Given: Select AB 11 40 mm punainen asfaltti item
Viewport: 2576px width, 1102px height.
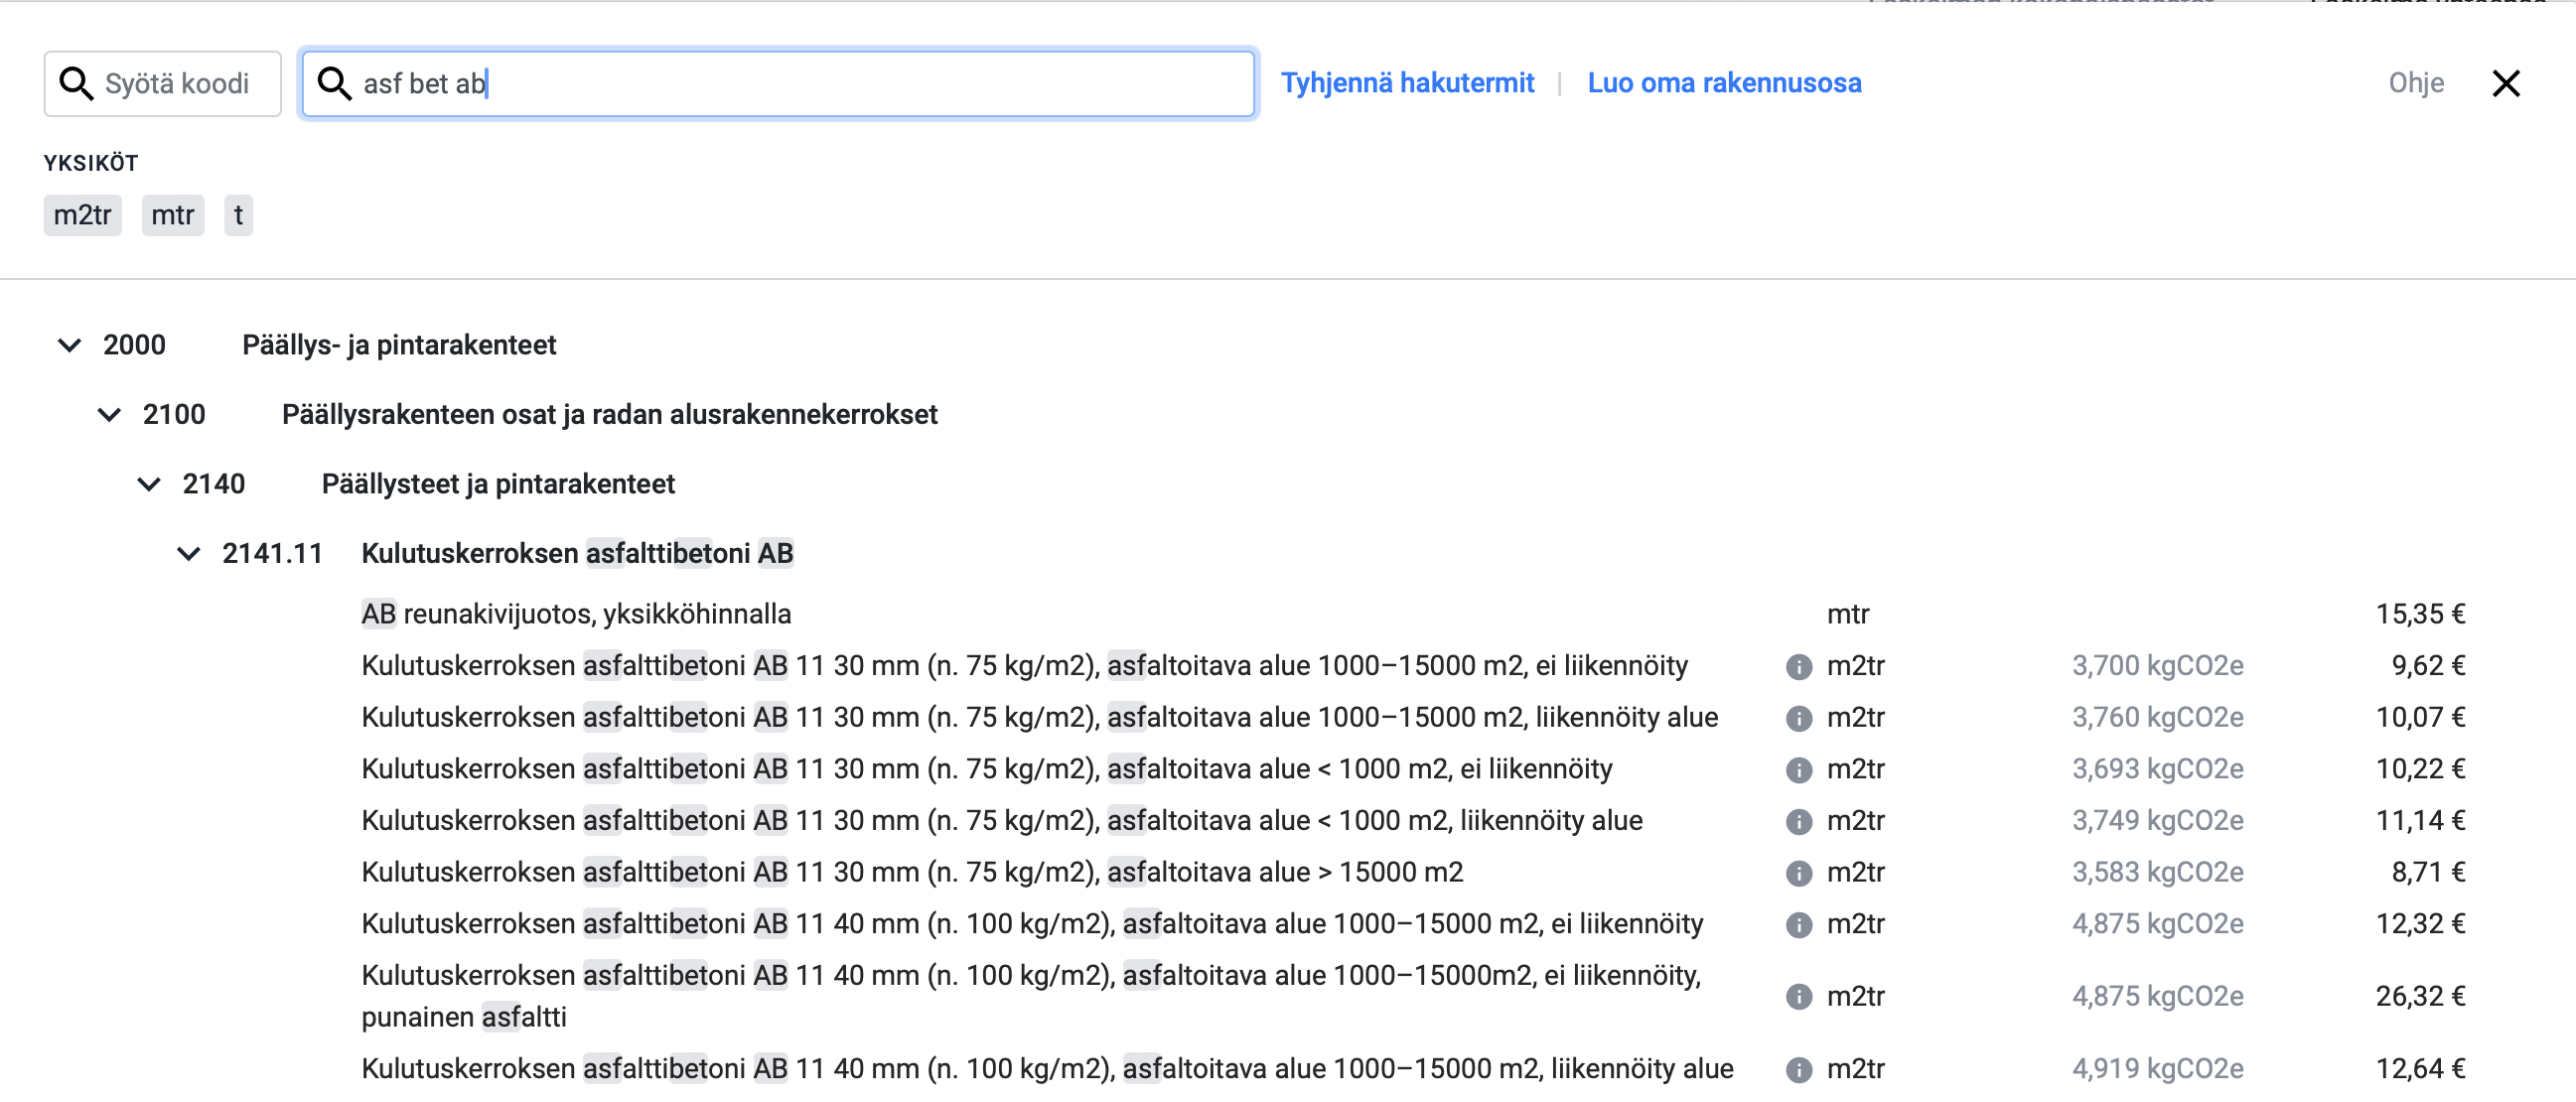Looking at the screenshot, I should 1031,996.
